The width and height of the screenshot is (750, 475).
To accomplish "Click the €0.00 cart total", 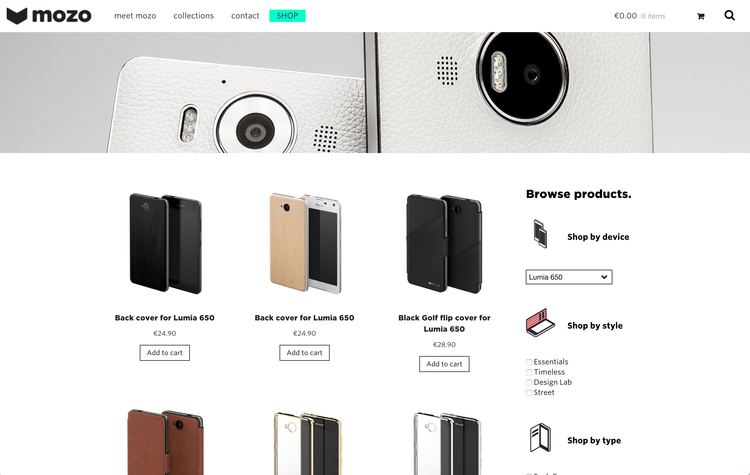I will 626,16.
